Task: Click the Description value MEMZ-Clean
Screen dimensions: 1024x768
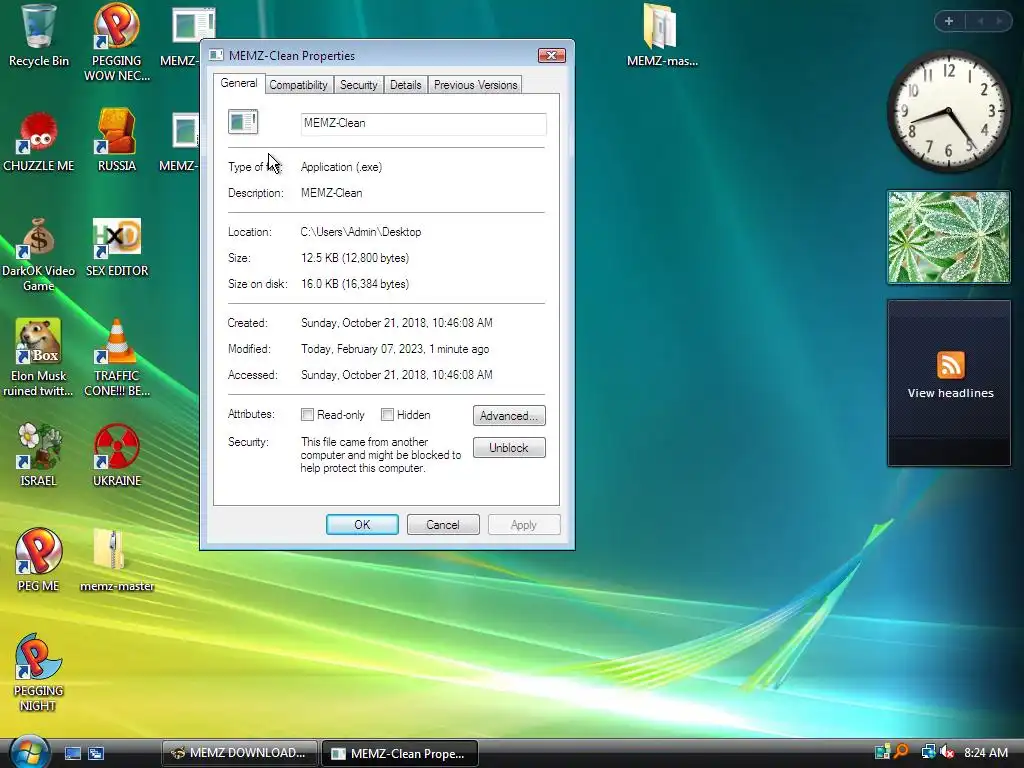Action: (331, 193)
